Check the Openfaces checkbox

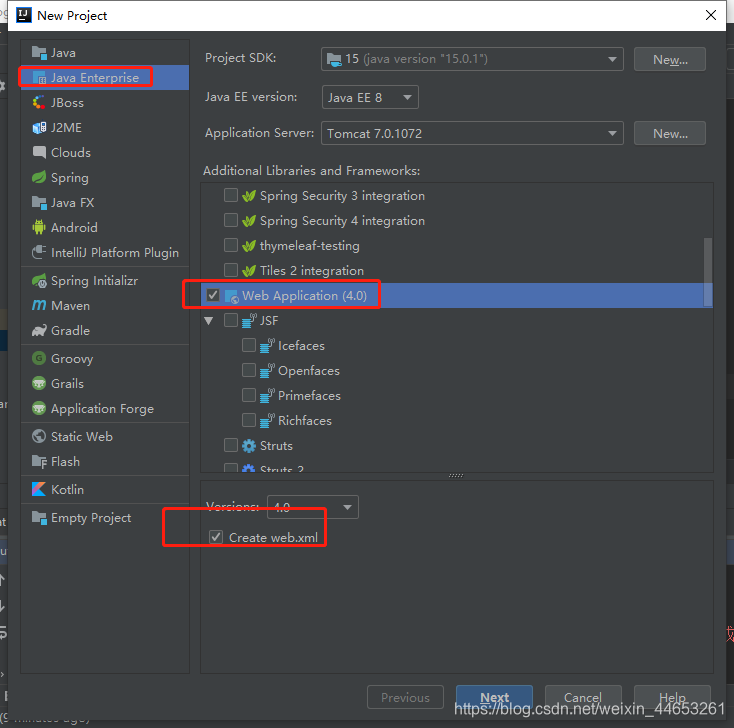(x=249, y=370)
